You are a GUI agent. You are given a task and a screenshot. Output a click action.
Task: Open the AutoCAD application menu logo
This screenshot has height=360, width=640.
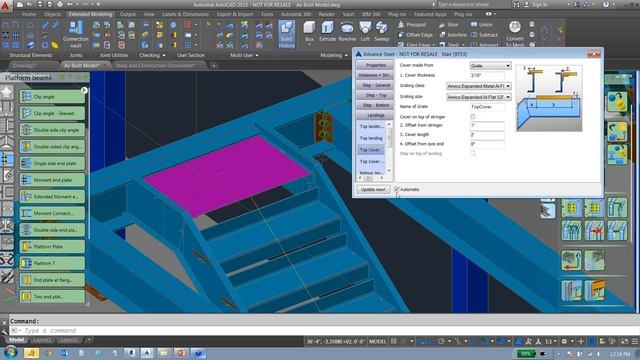5,5
